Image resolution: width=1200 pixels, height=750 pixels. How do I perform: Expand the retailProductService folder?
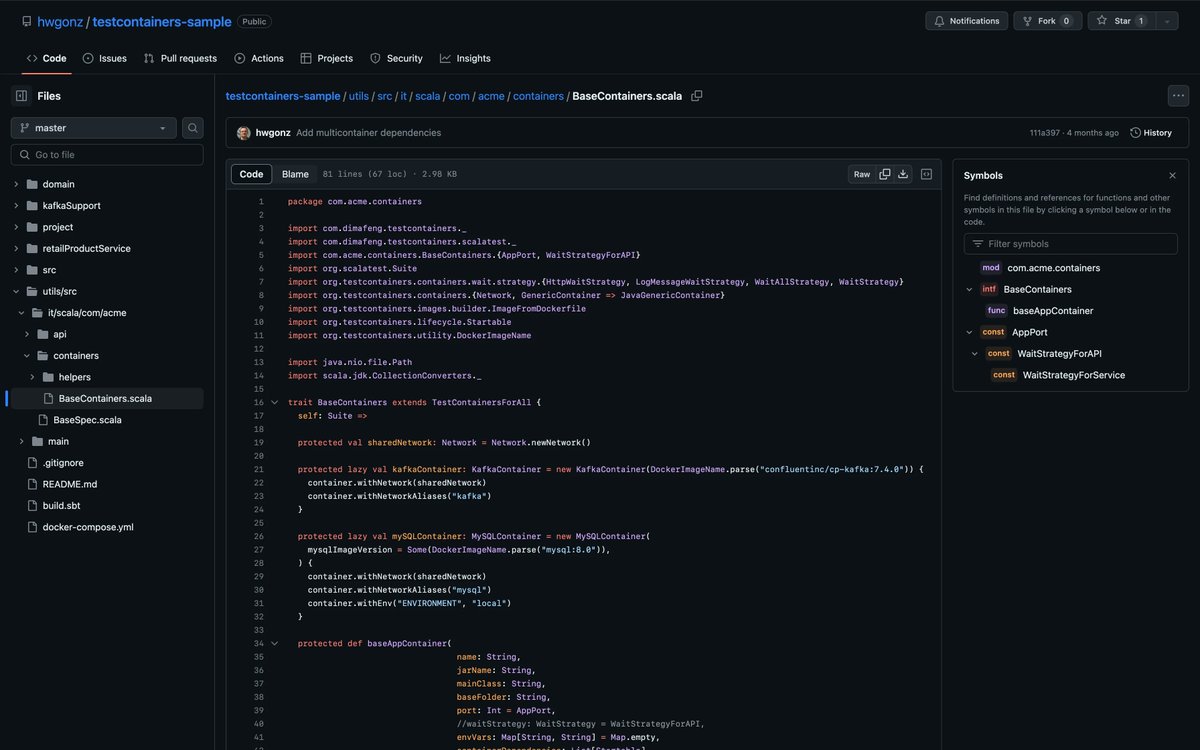click(x=16, y=248)
